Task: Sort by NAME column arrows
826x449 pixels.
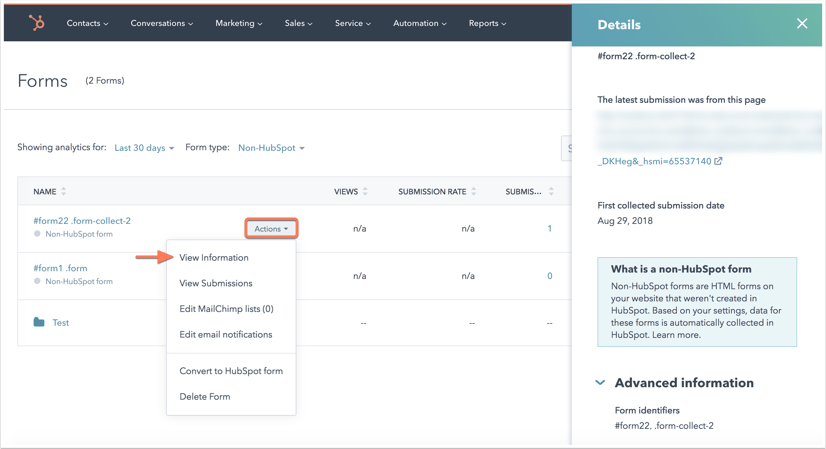Action: point(64,191)
